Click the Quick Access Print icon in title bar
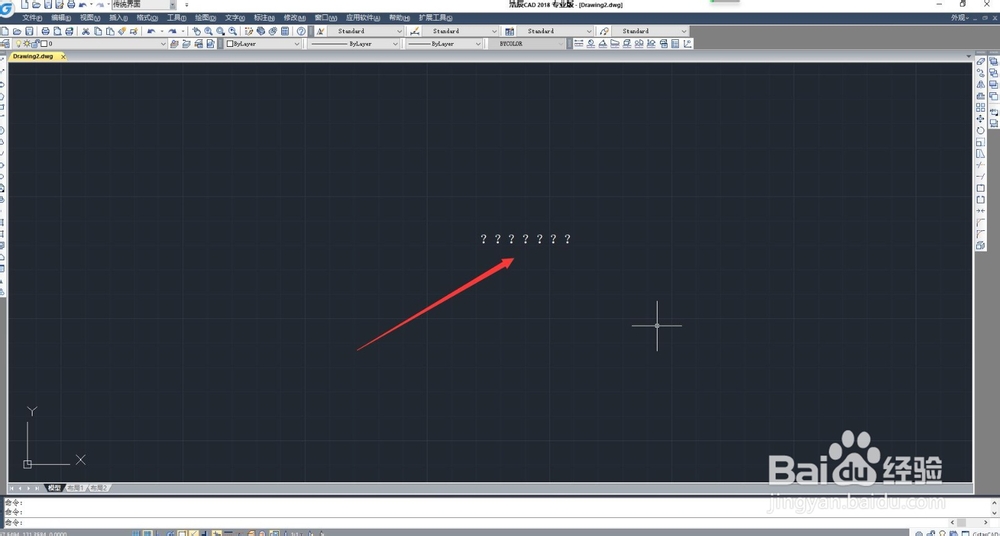Screen dimensions: 1000x536 [x=71, y=4]
